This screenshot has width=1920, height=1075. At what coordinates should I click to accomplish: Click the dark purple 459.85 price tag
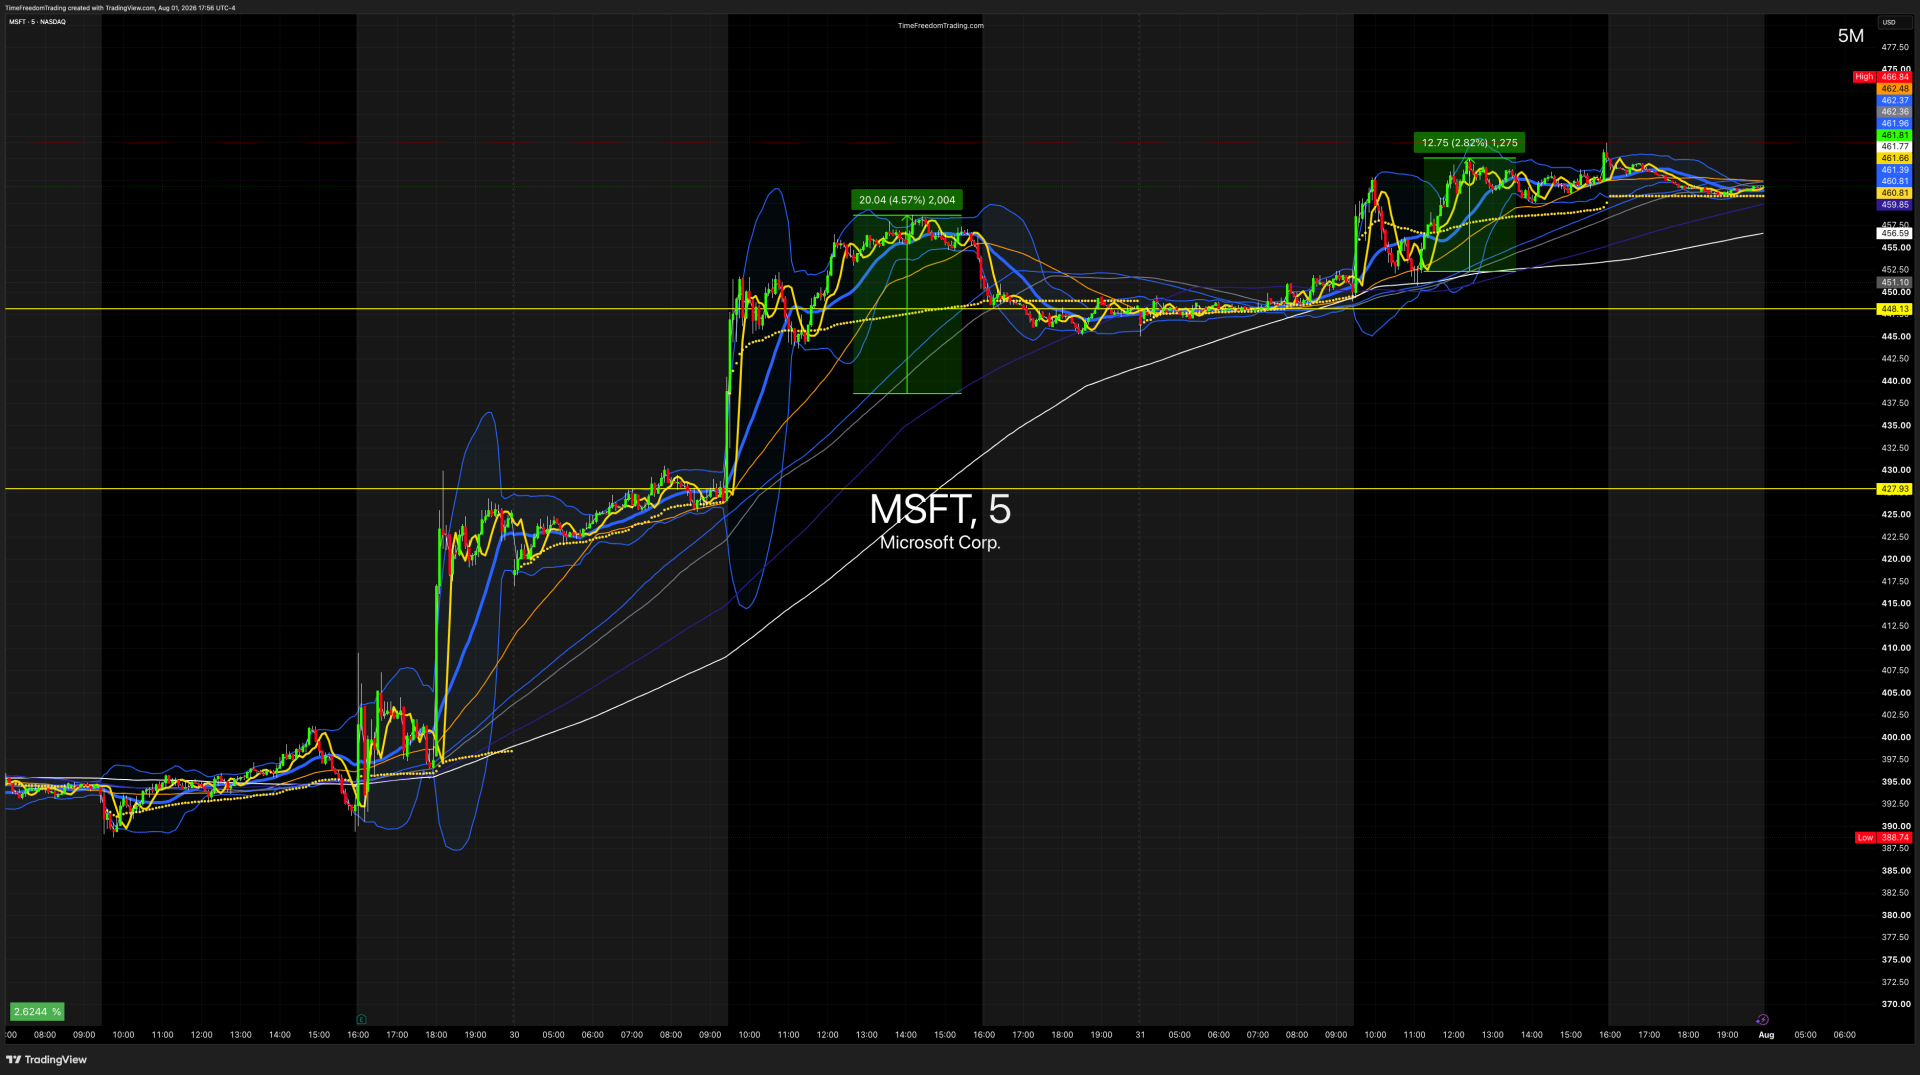click(x=1894, y=205)
